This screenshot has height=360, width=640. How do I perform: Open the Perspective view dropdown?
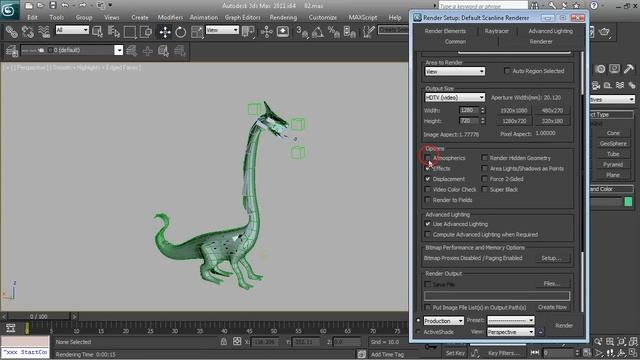tap(511, 332)
